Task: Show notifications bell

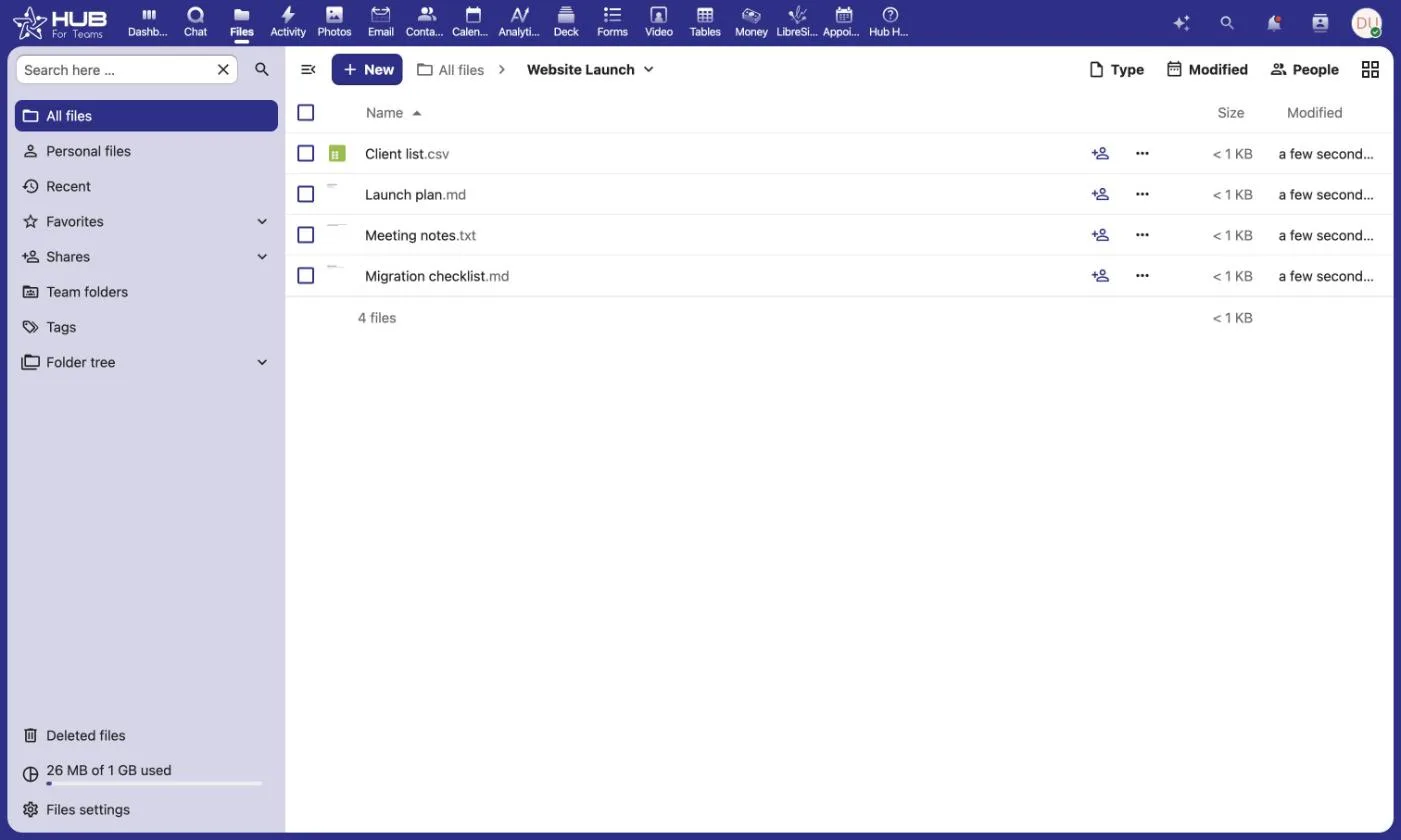Action: (1274, 22)
